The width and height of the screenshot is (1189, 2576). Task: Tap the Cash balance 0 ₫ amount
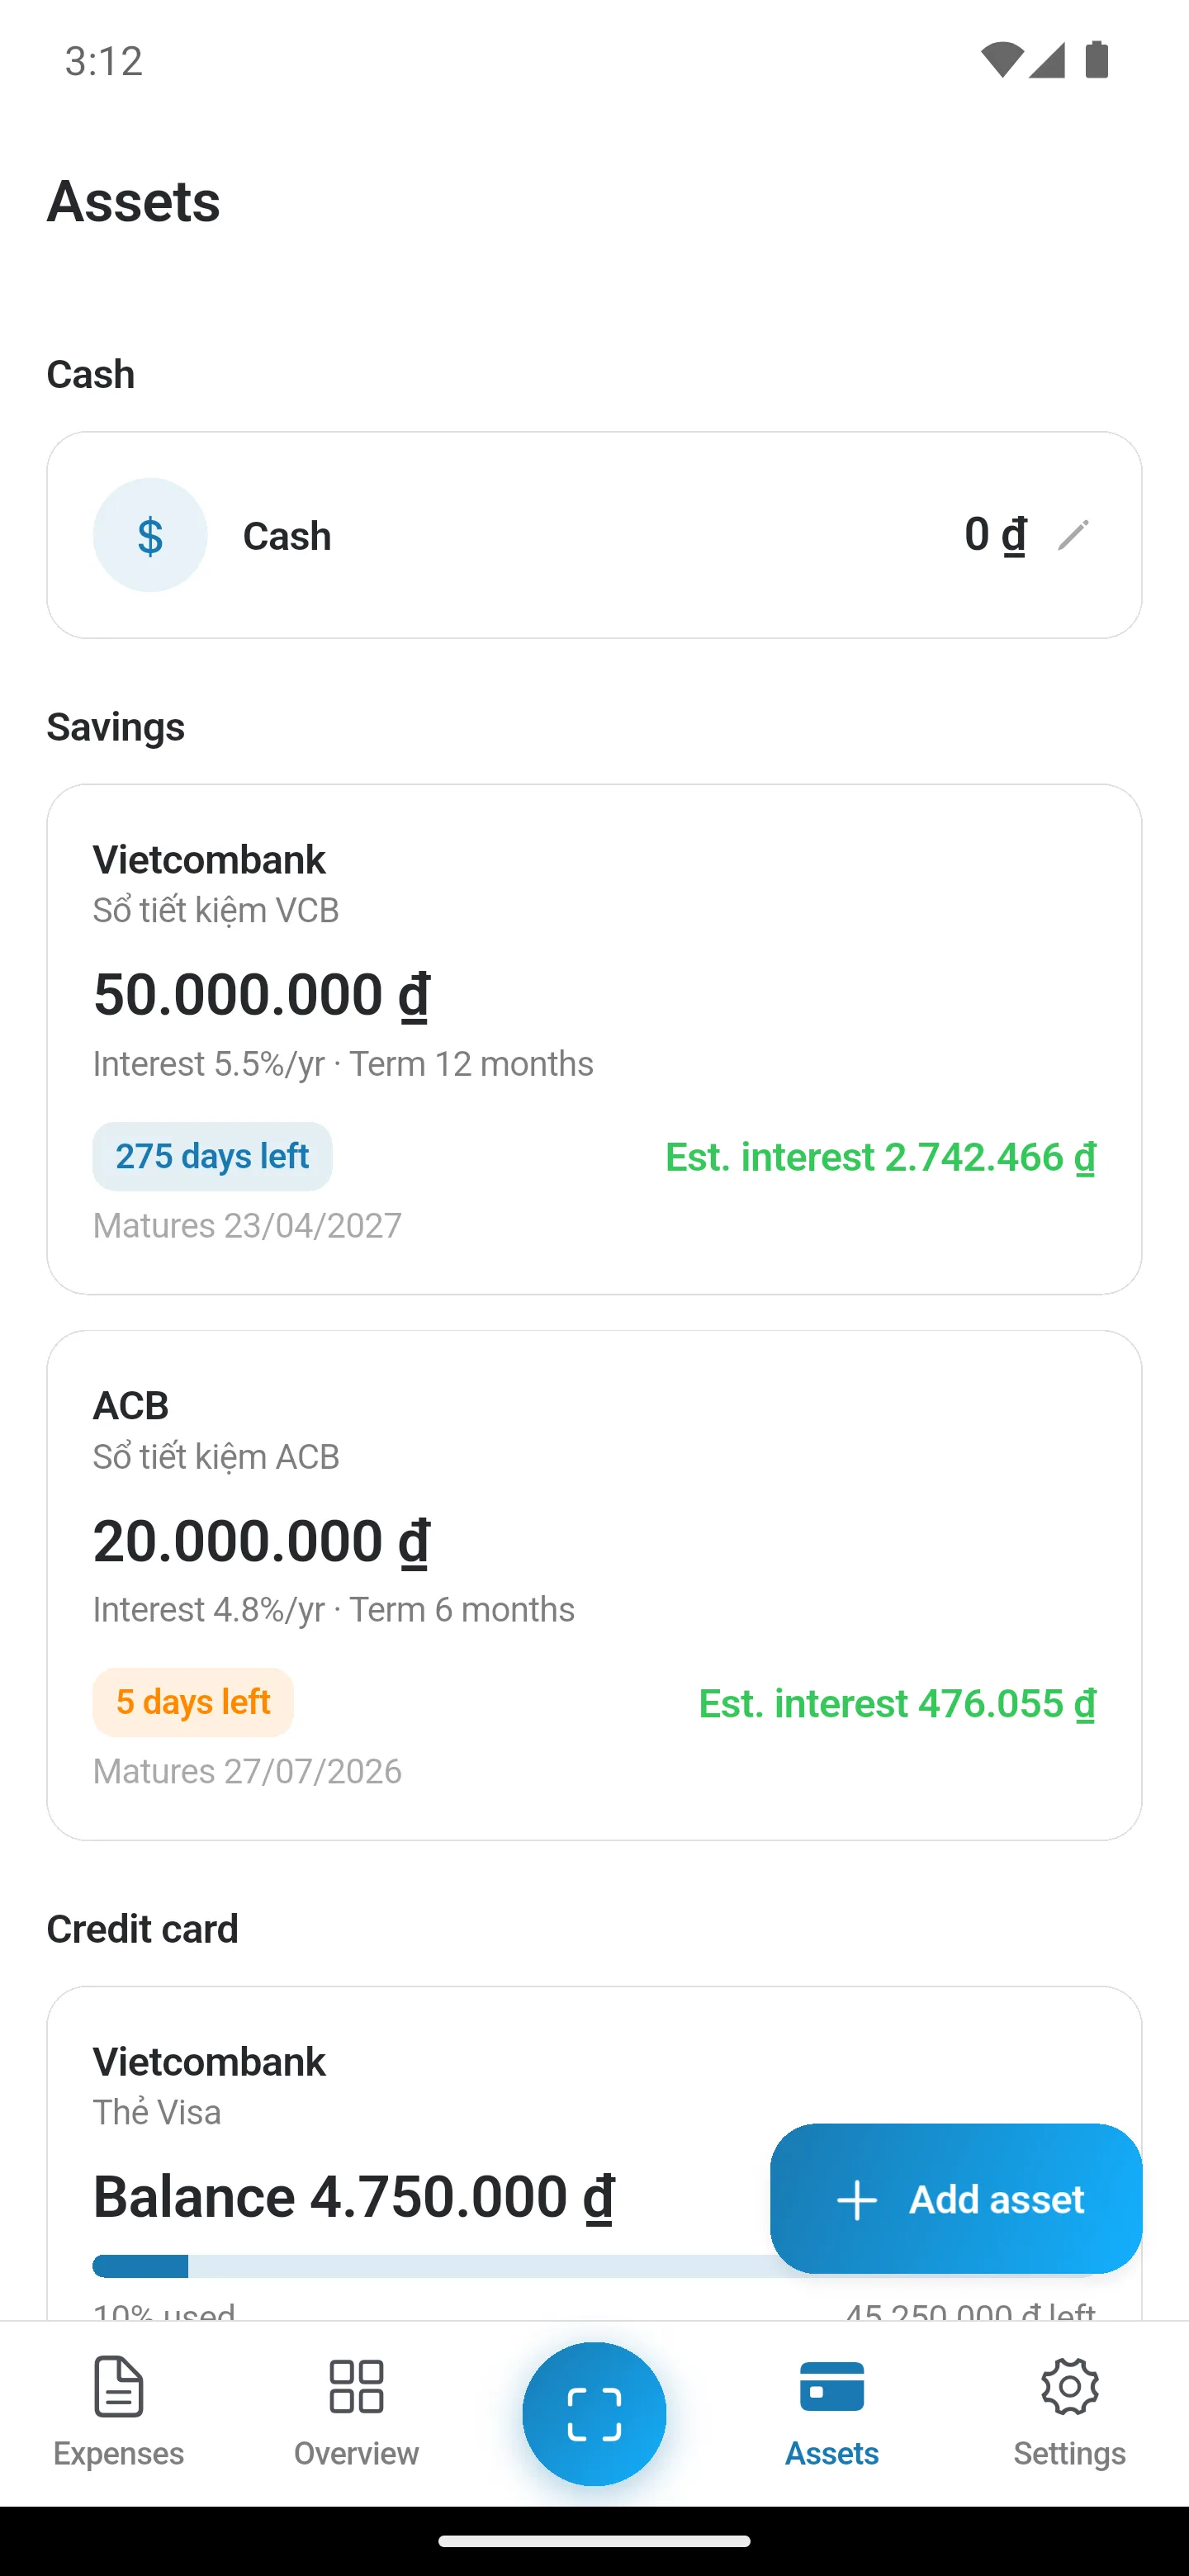click(995, 535)
